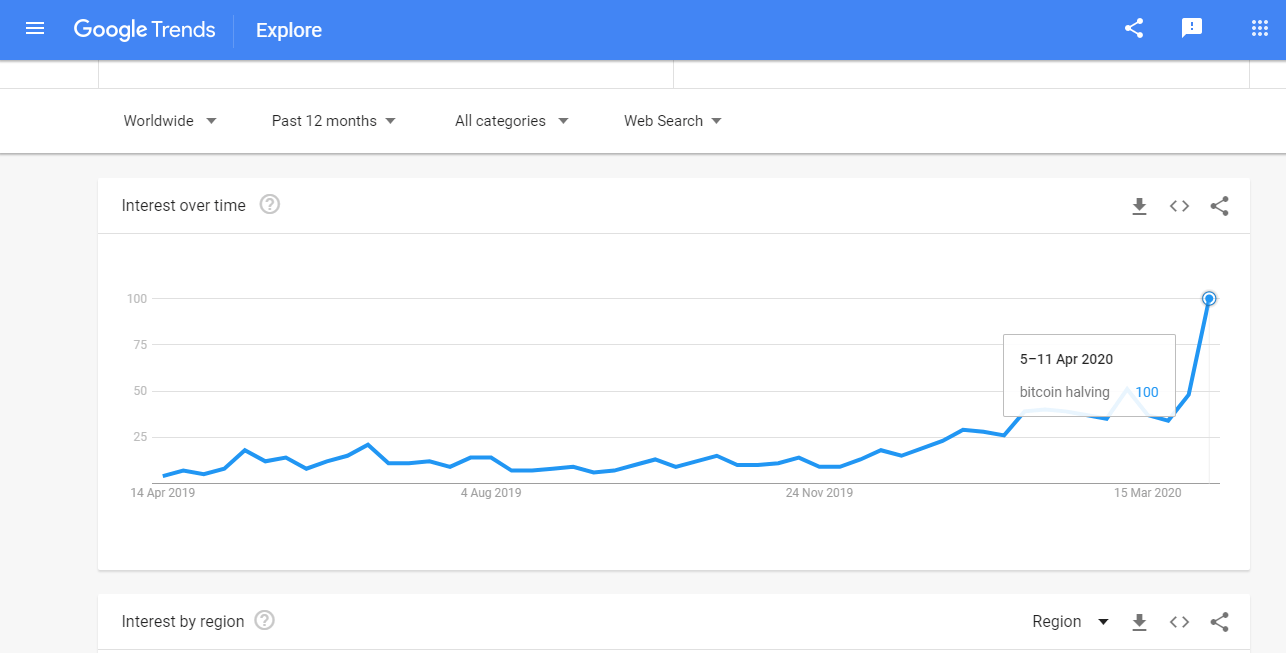Show help for Interest by region
The height and width of the screenshot is (653, 1286).
pyautogui.click(x=265, y=621)
